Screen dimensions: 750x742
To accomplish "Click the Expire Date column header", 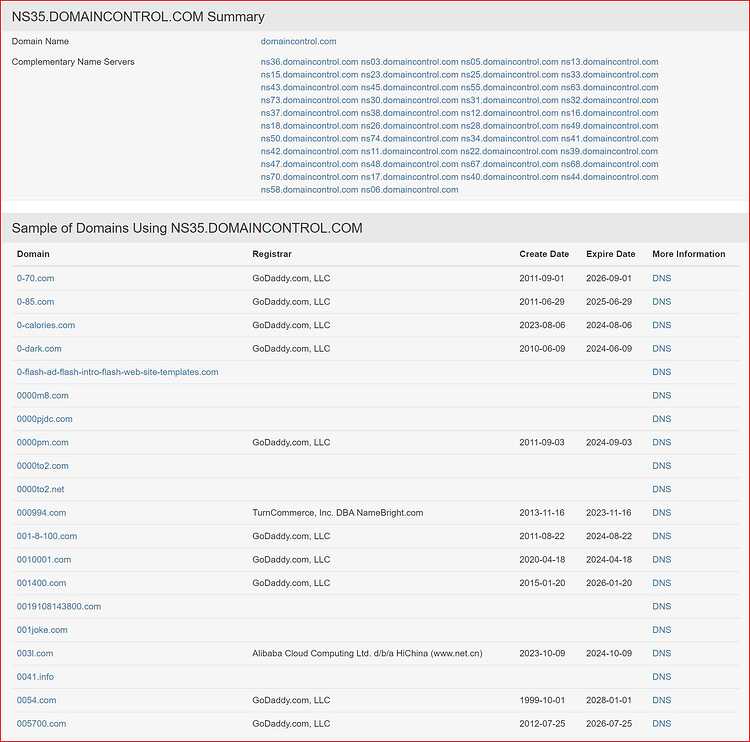I will [611, 254].
